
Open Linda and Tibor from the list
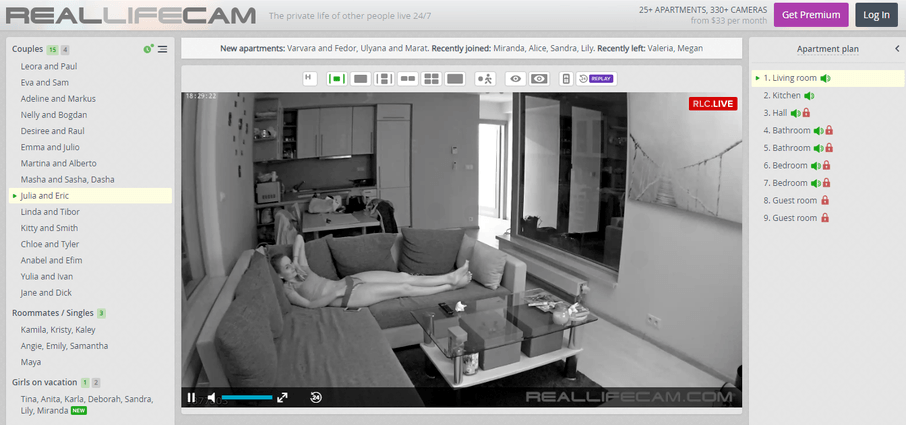pos(51,212)
